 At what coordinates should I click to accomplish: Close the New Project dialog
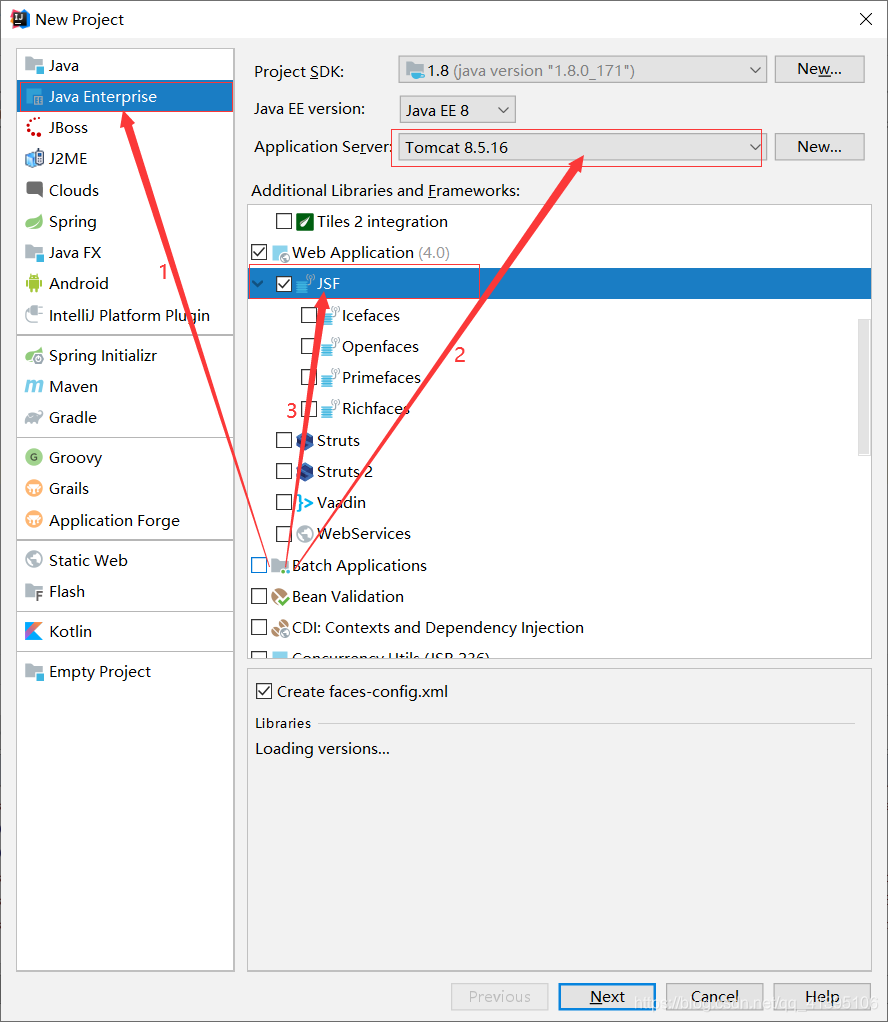[x=865, y=20]
